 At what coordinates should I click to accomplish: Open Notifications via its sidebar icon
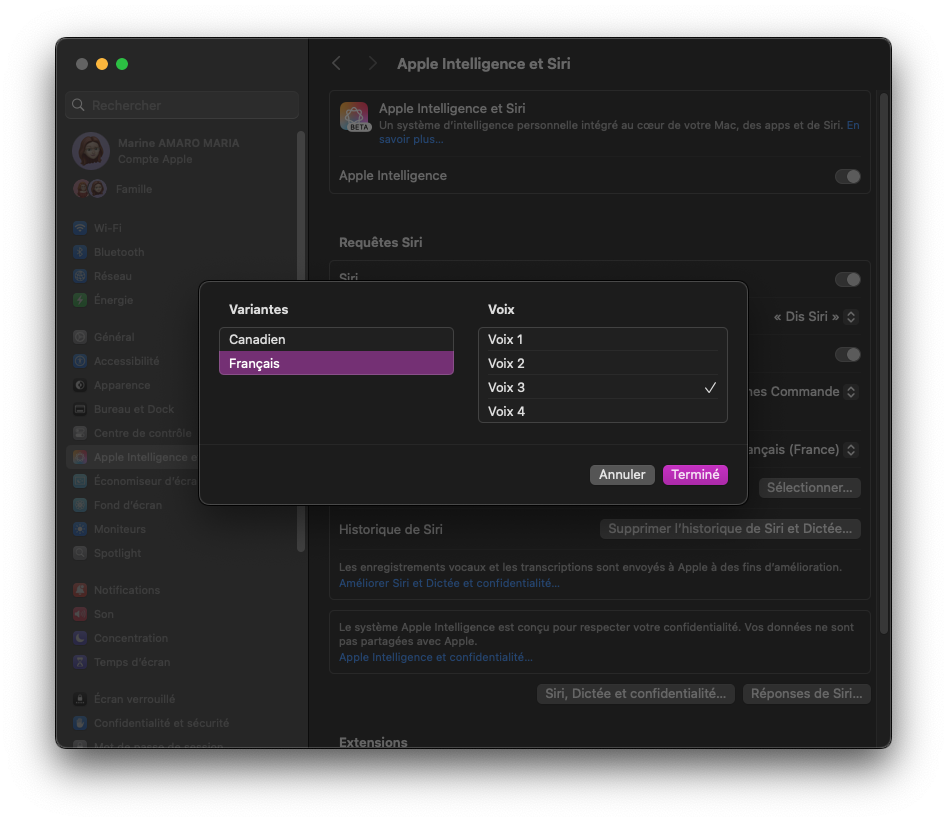[80, 590]
